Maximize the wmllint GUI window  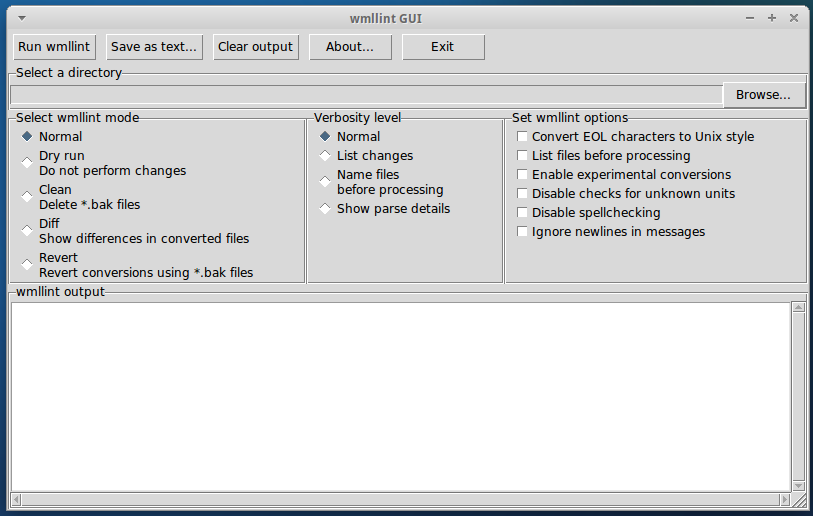point(772,18)
